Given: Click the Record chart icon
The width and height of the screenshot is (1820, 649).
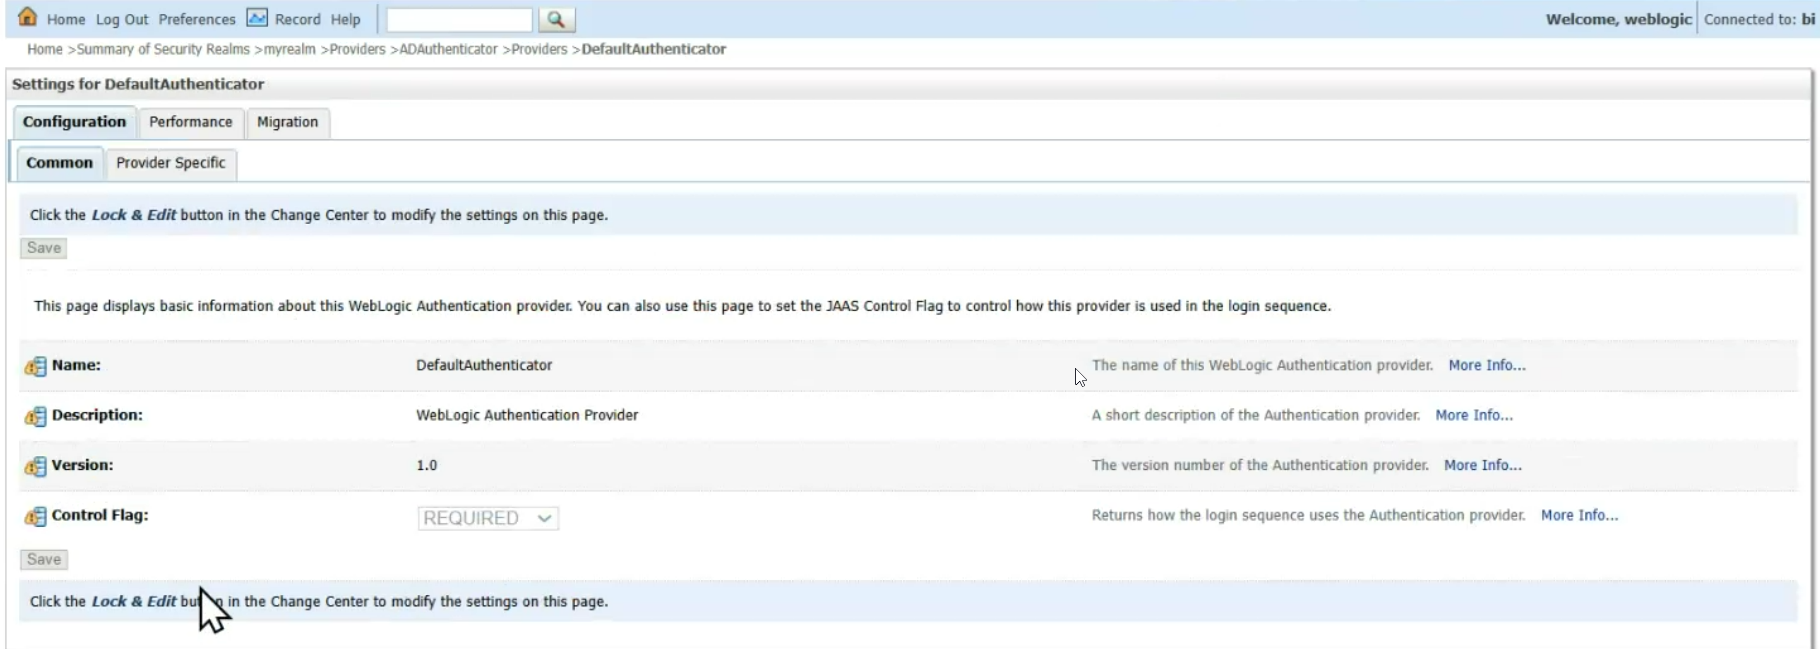Looking at the screenshot, I should 257,18.
